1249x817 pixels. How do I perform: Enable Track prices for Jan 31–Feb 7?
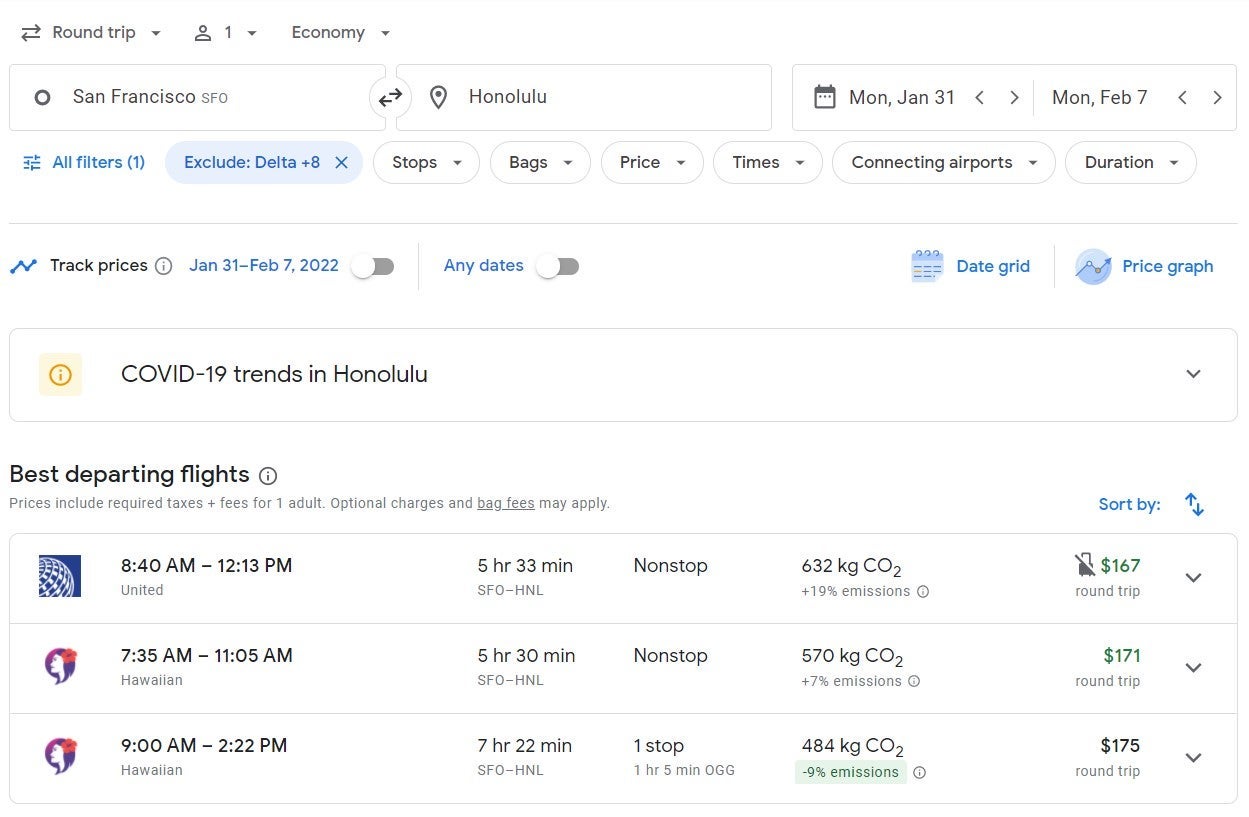373,266
